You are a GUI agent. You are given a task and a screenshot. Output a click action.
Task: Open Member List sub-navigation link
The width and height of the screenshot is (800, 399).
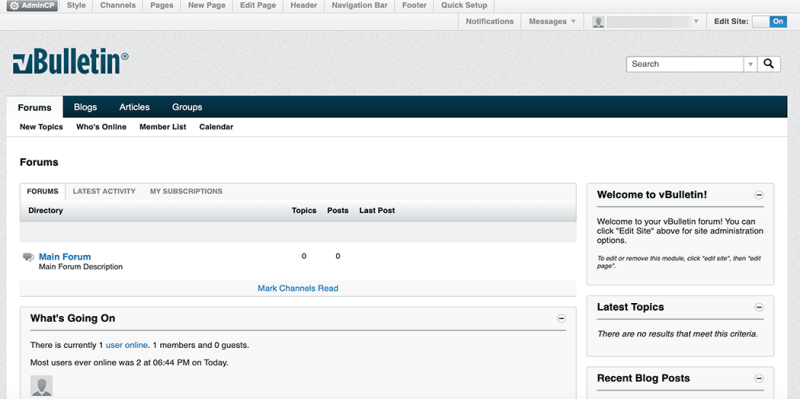click(x=163, y=127)
